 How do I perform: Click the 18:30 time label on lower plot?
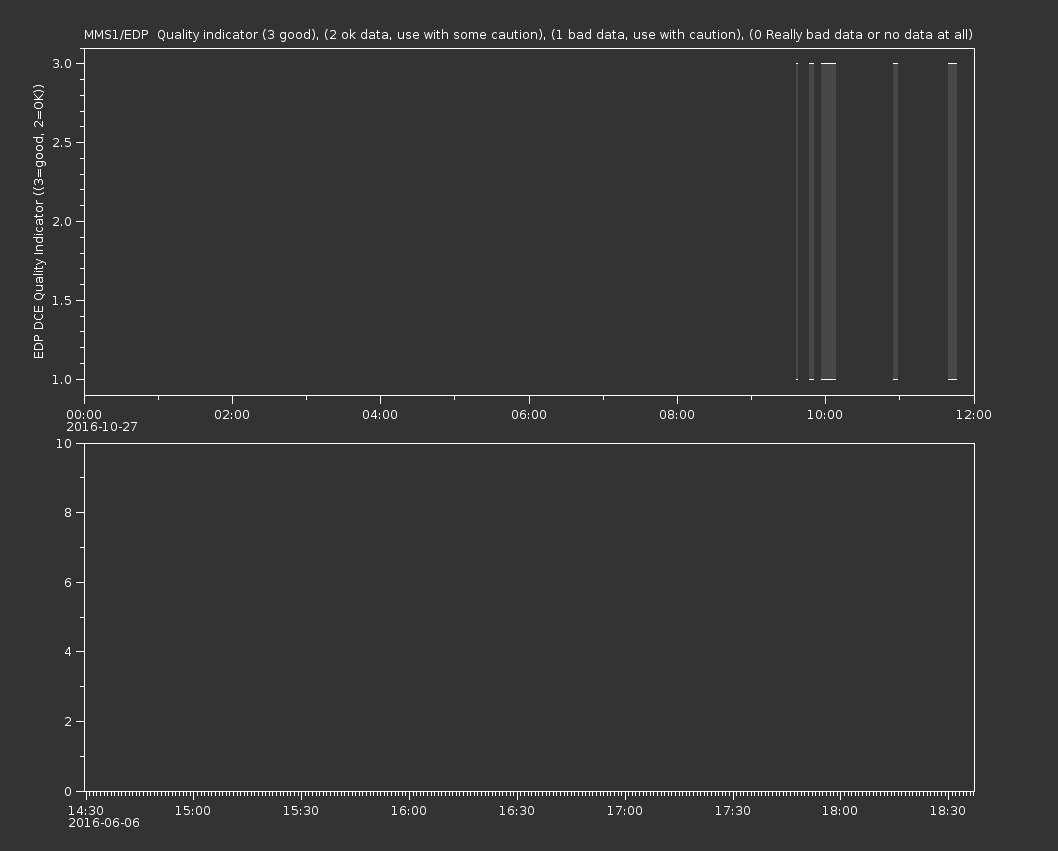[948, 811]
